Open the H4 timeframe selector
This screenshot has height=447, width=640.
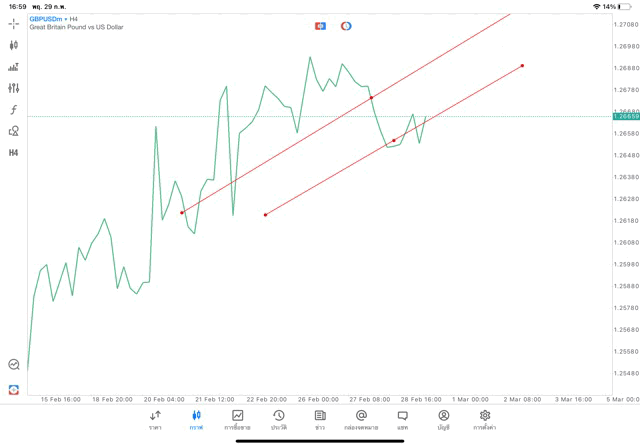click(x=13, y=153)
